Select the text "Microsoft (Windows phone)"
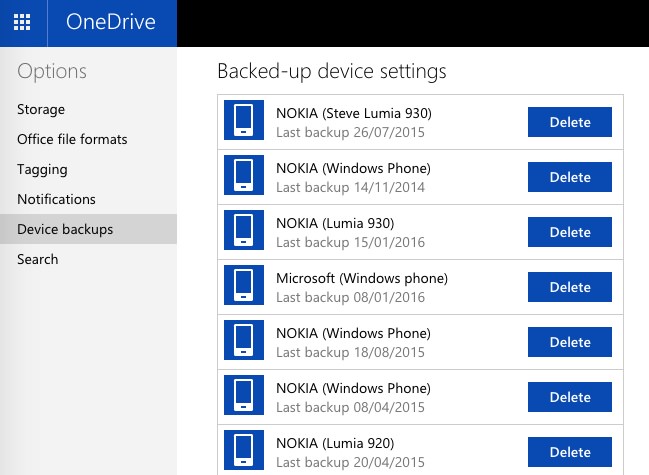This screenshot has height=475, width=649. coord(362,278)
